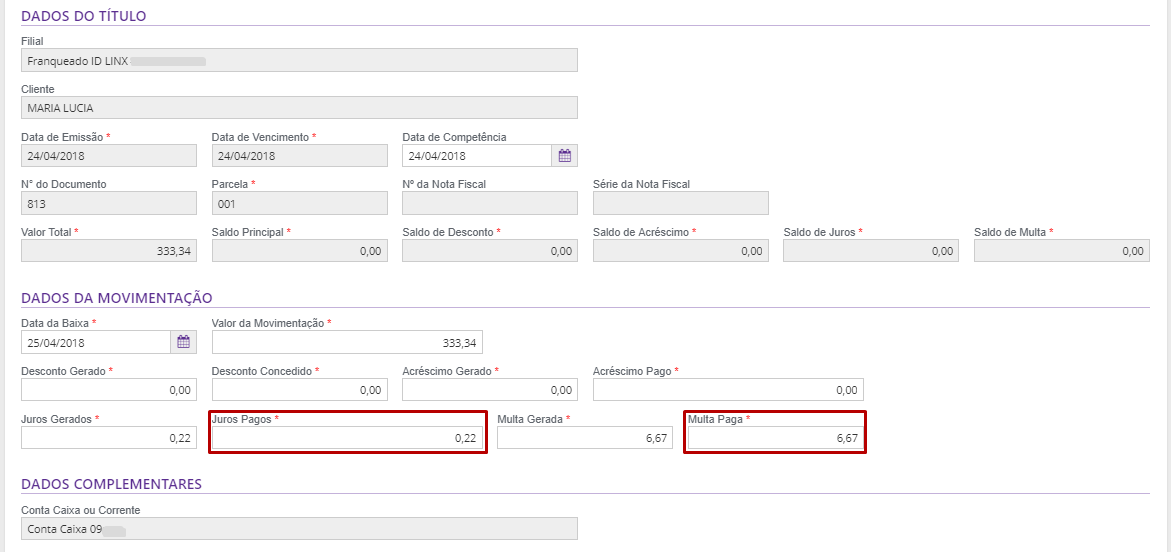Select the Nº da Nota Fiscal field
Viewport: 1171px width, 552px height.
(489, 203)
